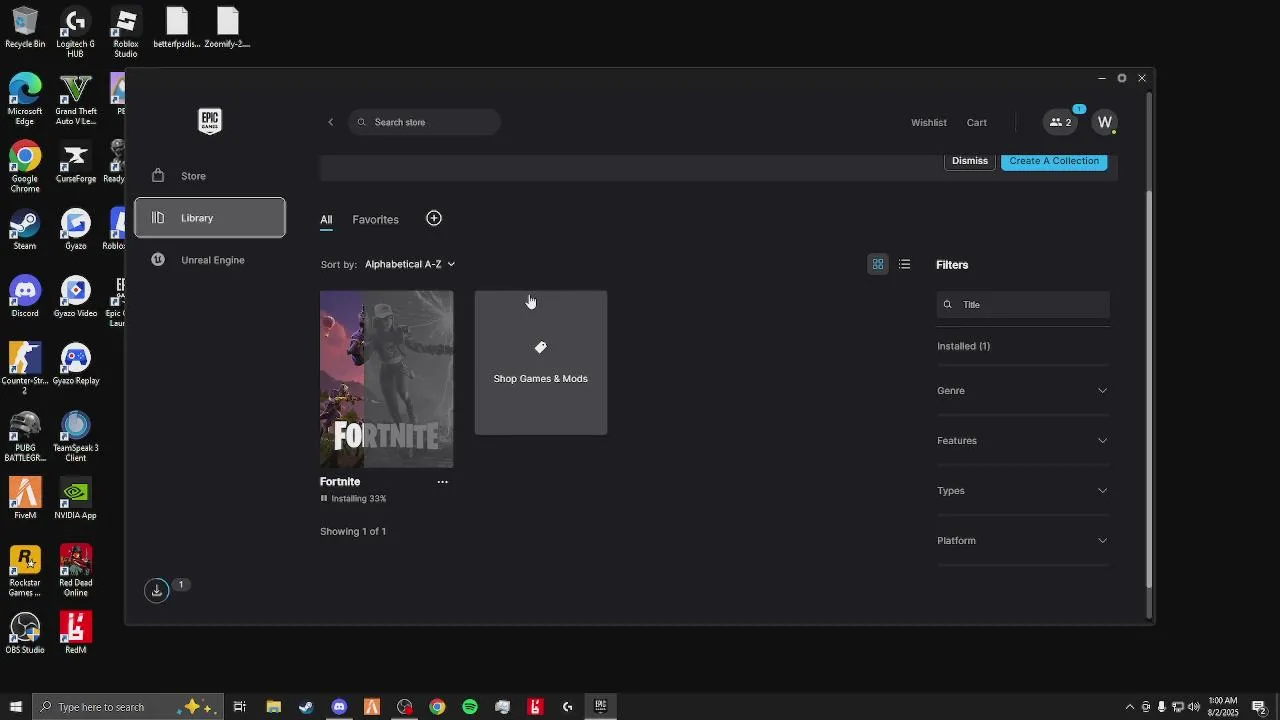Expand the Features filter
The width and height of the screenshot is (1280, 720).
pyautogui.click(x=1022, y=441)
